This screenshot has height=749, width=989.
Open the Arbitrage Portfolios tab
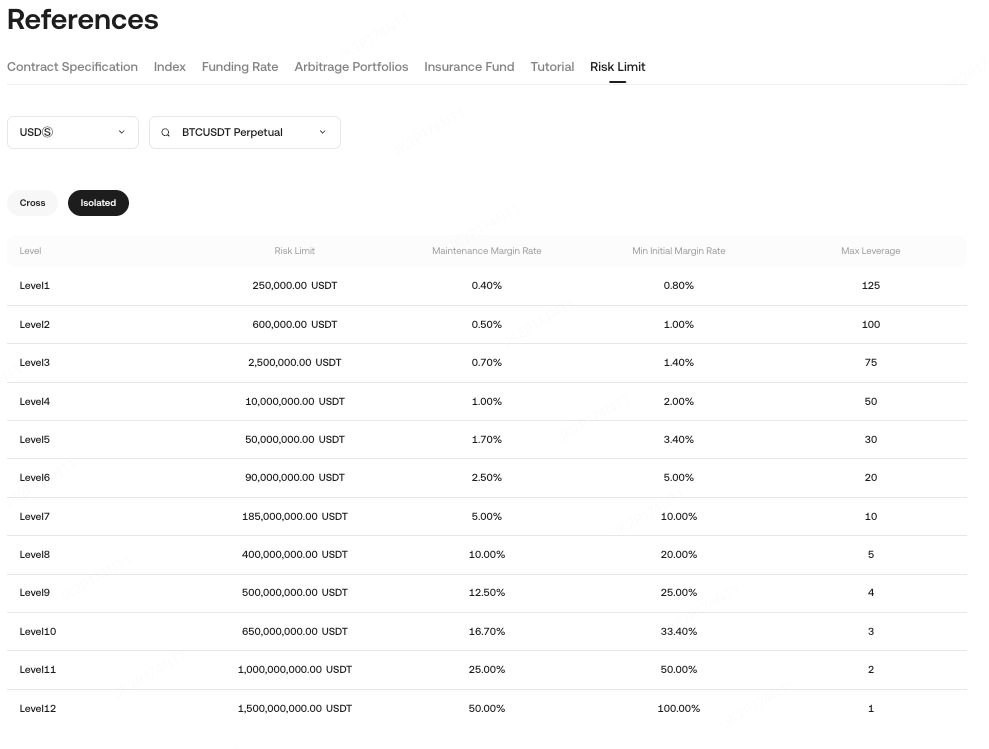(351, 67)
